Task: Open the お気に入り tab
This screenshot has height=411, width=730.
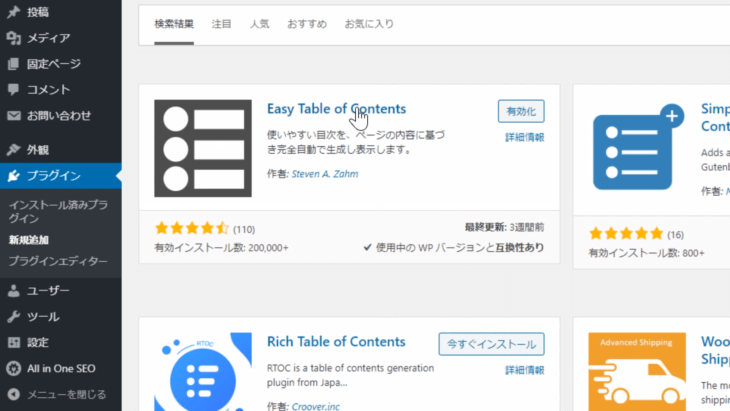Action: pos(369,24)
